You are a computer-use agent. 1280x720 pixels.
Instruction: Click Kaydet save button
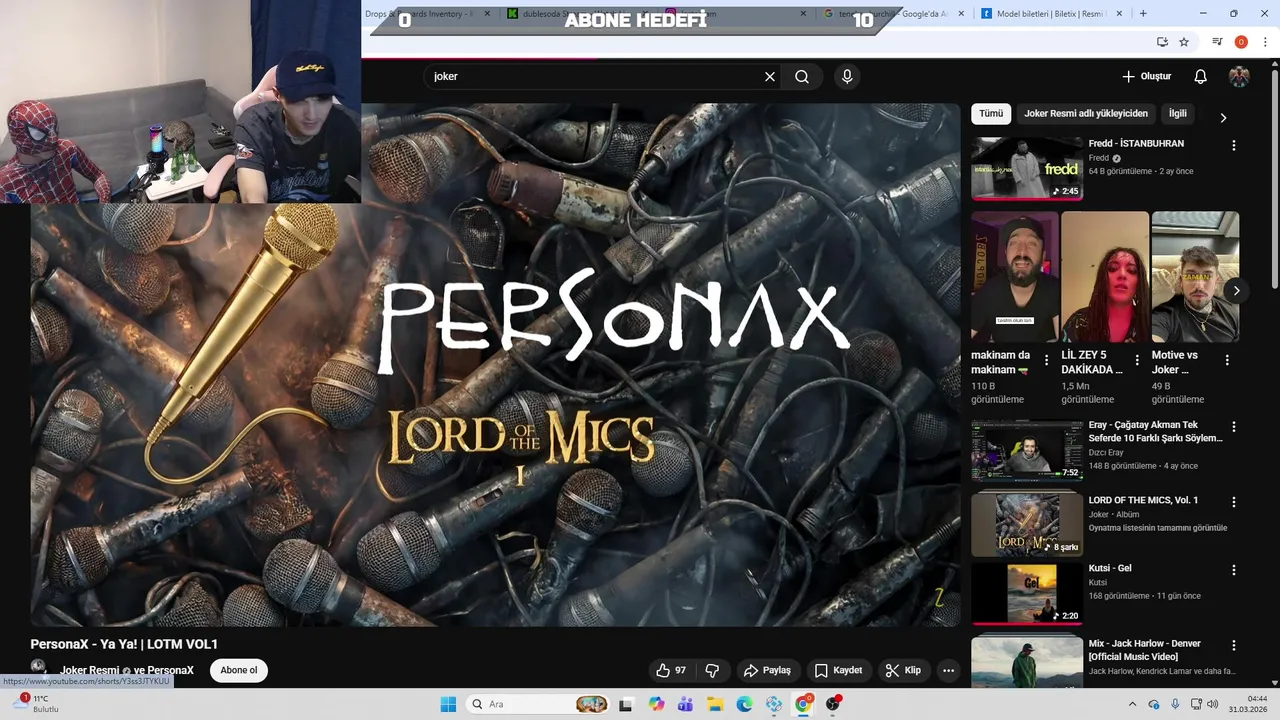pos(838,670)
